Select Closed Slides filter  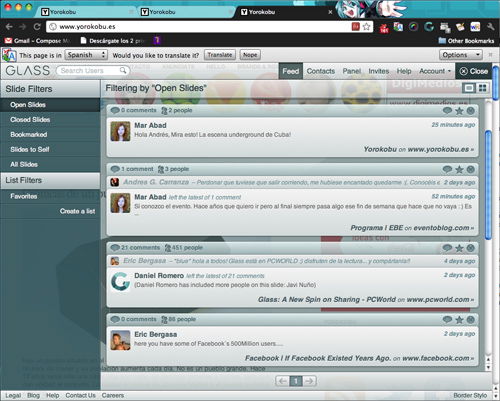point(30,119)
